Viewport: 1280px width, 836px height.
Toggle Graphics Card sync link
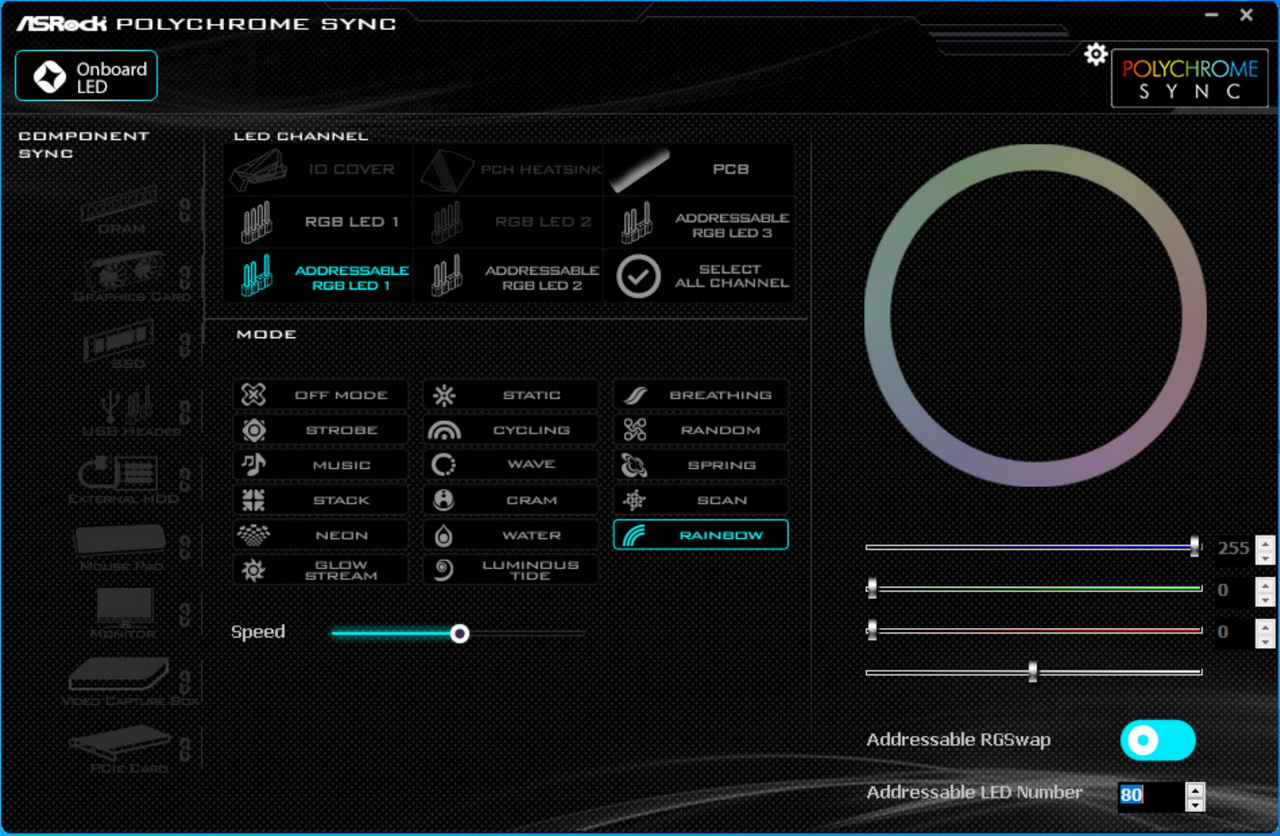click(x=185, y=278)
